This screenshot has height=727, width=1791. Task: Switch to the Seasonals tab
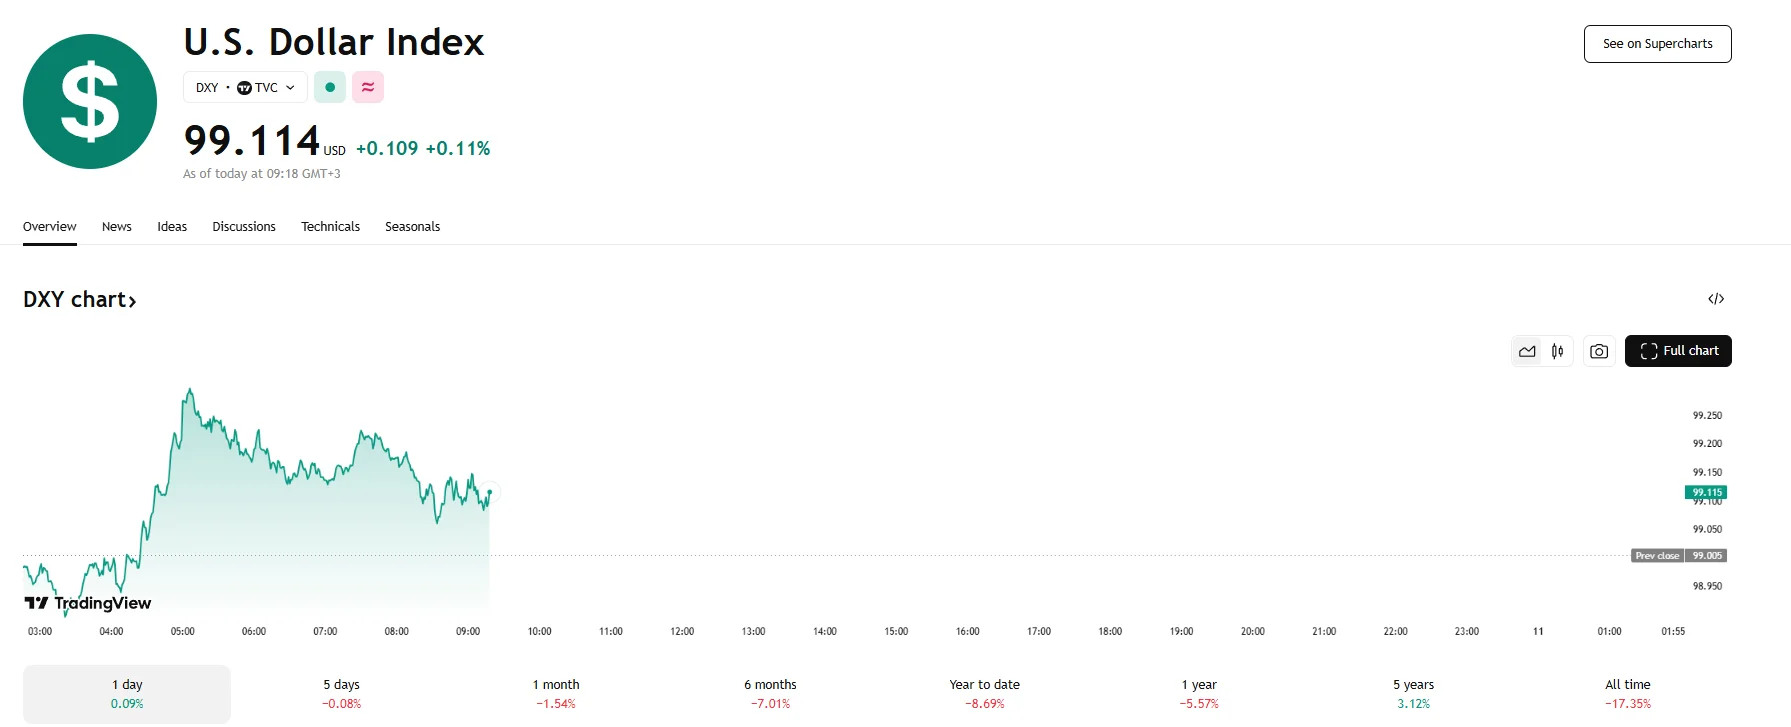412,227
